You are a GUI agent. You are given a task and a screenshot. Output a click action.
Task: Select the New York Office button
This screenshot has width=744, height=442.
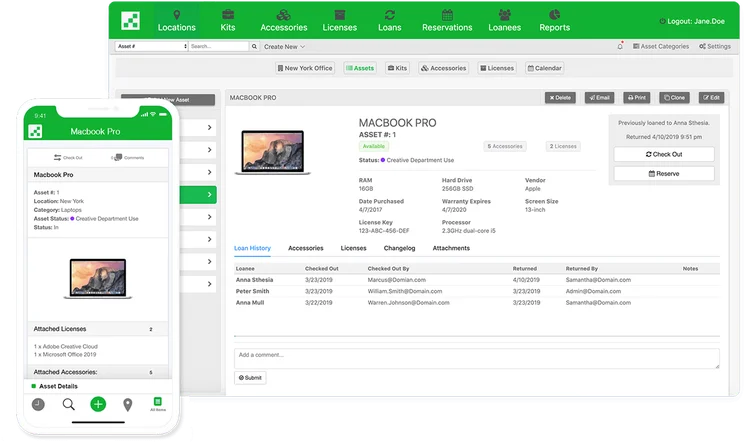click(x=305, y=68)
